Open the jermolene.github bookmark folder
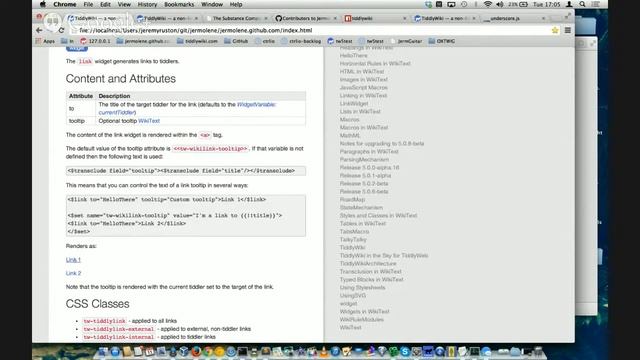The width and height of the screenshot is (640, 360). [x=143, y=41]
